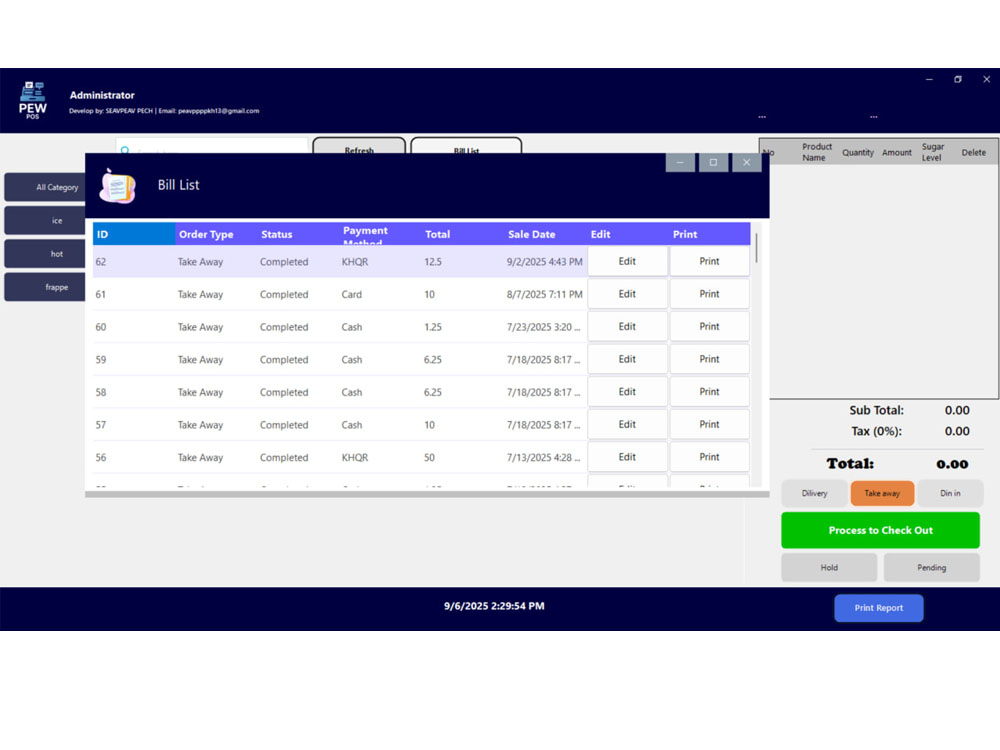Click the Refresh button
Image resolution: width=1000 pixels, height=750 pixels.
[359, 146]
